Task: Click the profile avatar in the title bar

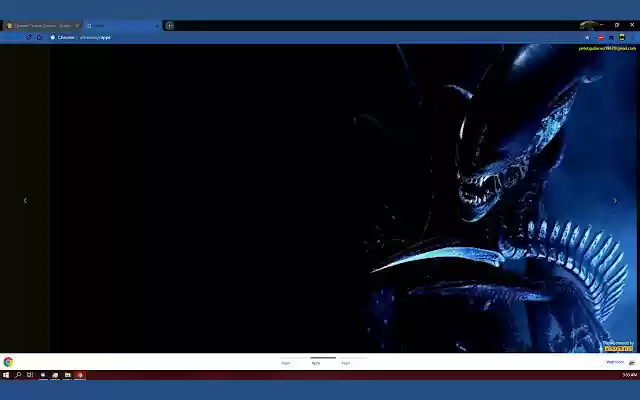Action: 588,25
